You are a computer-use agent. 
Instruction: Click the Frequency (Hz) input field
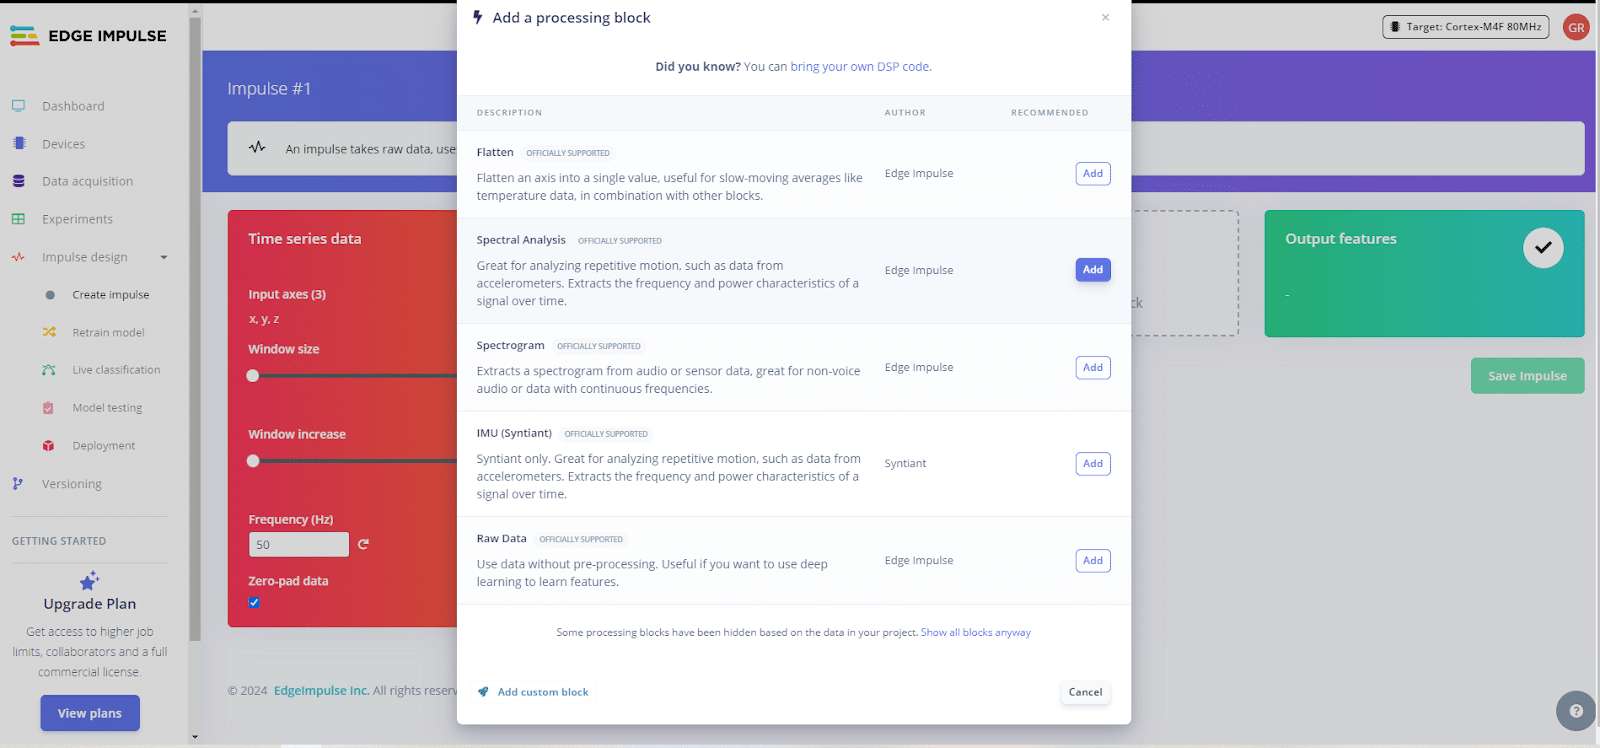[x=298, y=545]
